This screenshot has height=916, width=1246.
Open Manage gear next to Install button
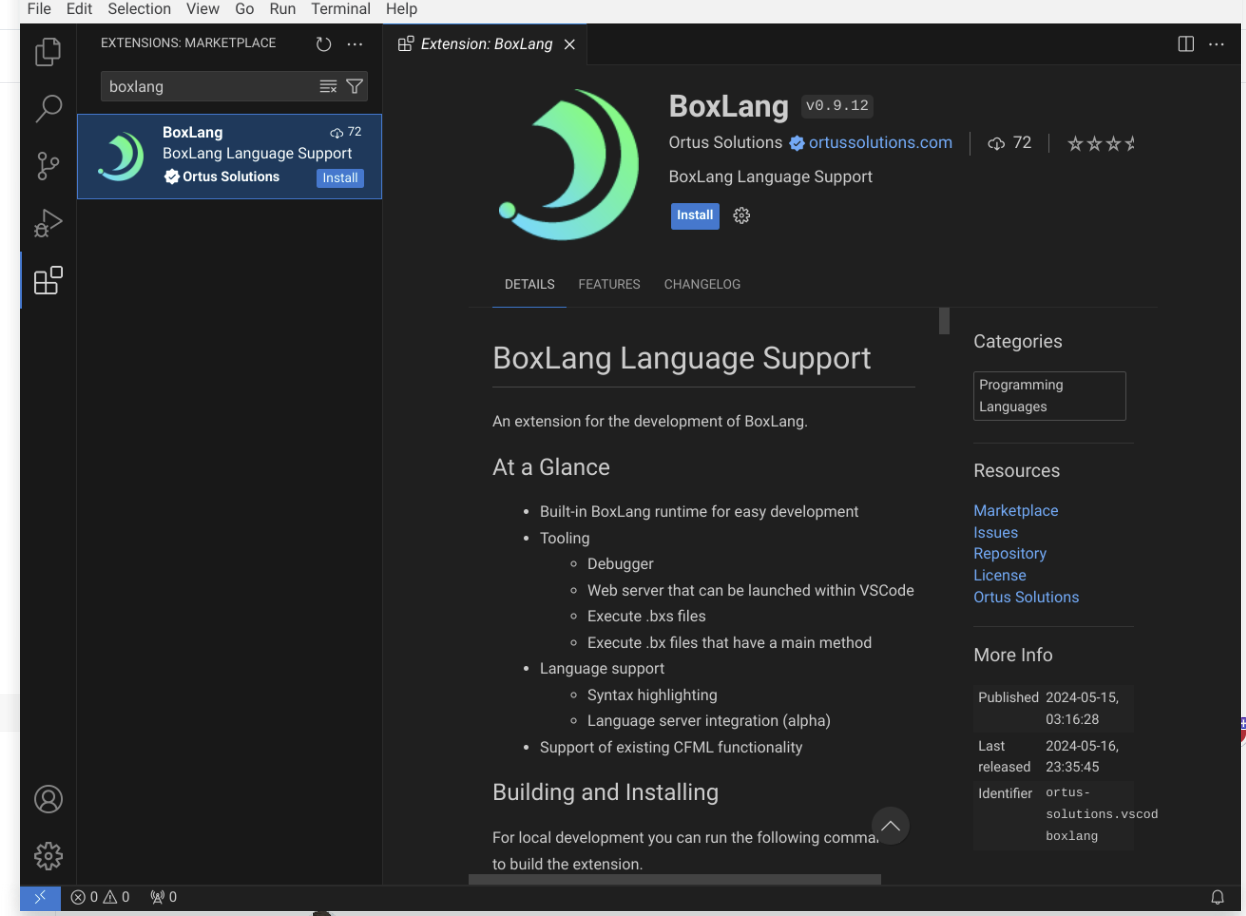[741, 215]
